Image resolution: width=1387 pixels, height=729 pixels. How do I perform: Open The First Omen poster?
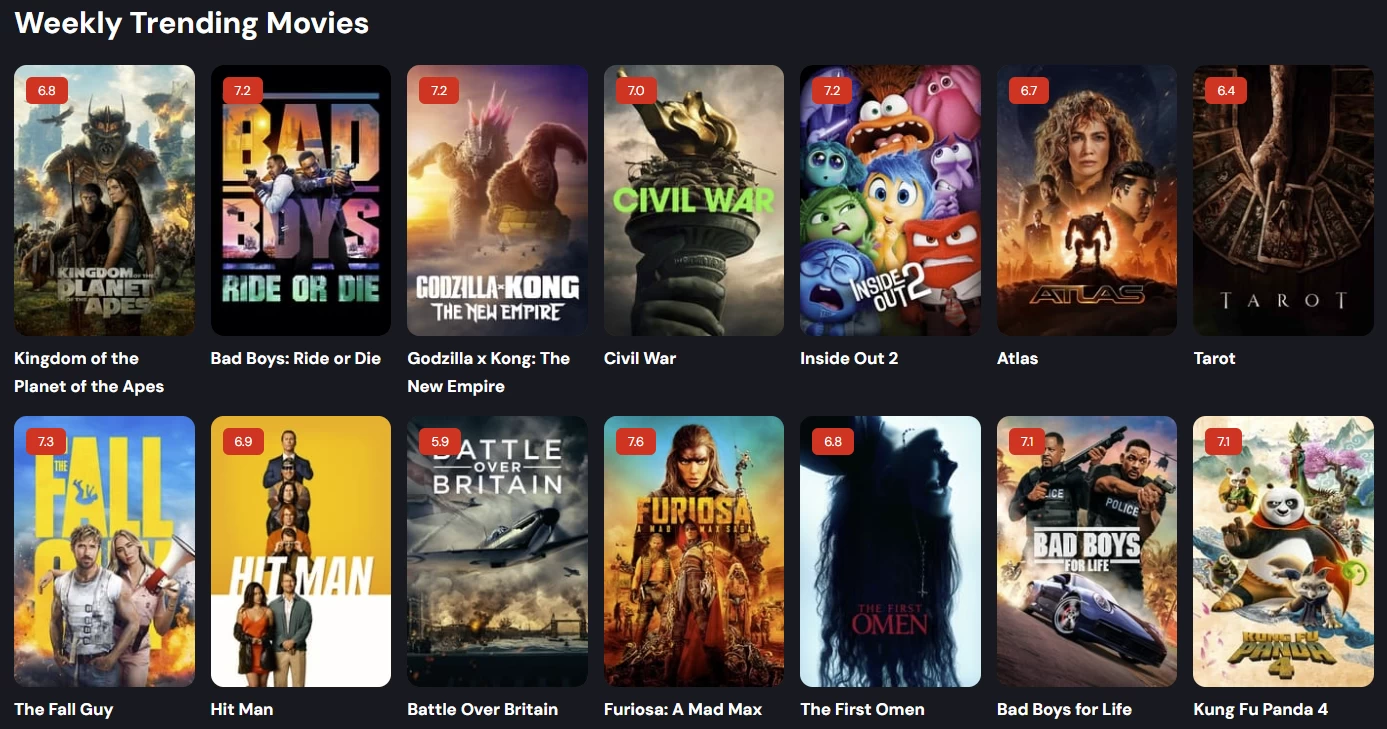pyautogui.click(x=890, y=551)
